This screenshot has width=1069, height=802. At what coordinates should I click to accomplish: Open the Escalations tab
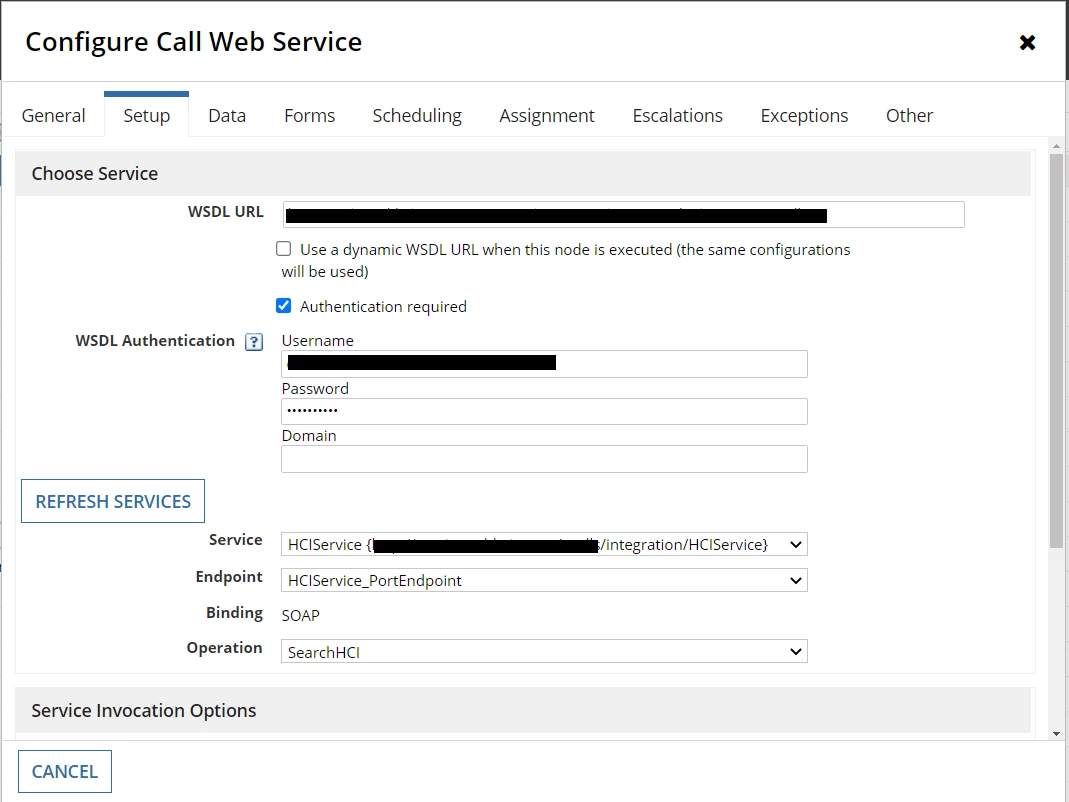(678, 115)
